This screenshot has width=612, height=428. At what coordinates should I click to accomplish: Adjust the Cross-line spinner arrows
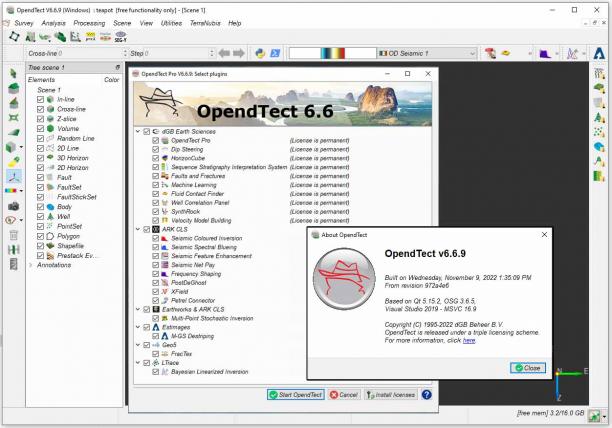[125, 53]
